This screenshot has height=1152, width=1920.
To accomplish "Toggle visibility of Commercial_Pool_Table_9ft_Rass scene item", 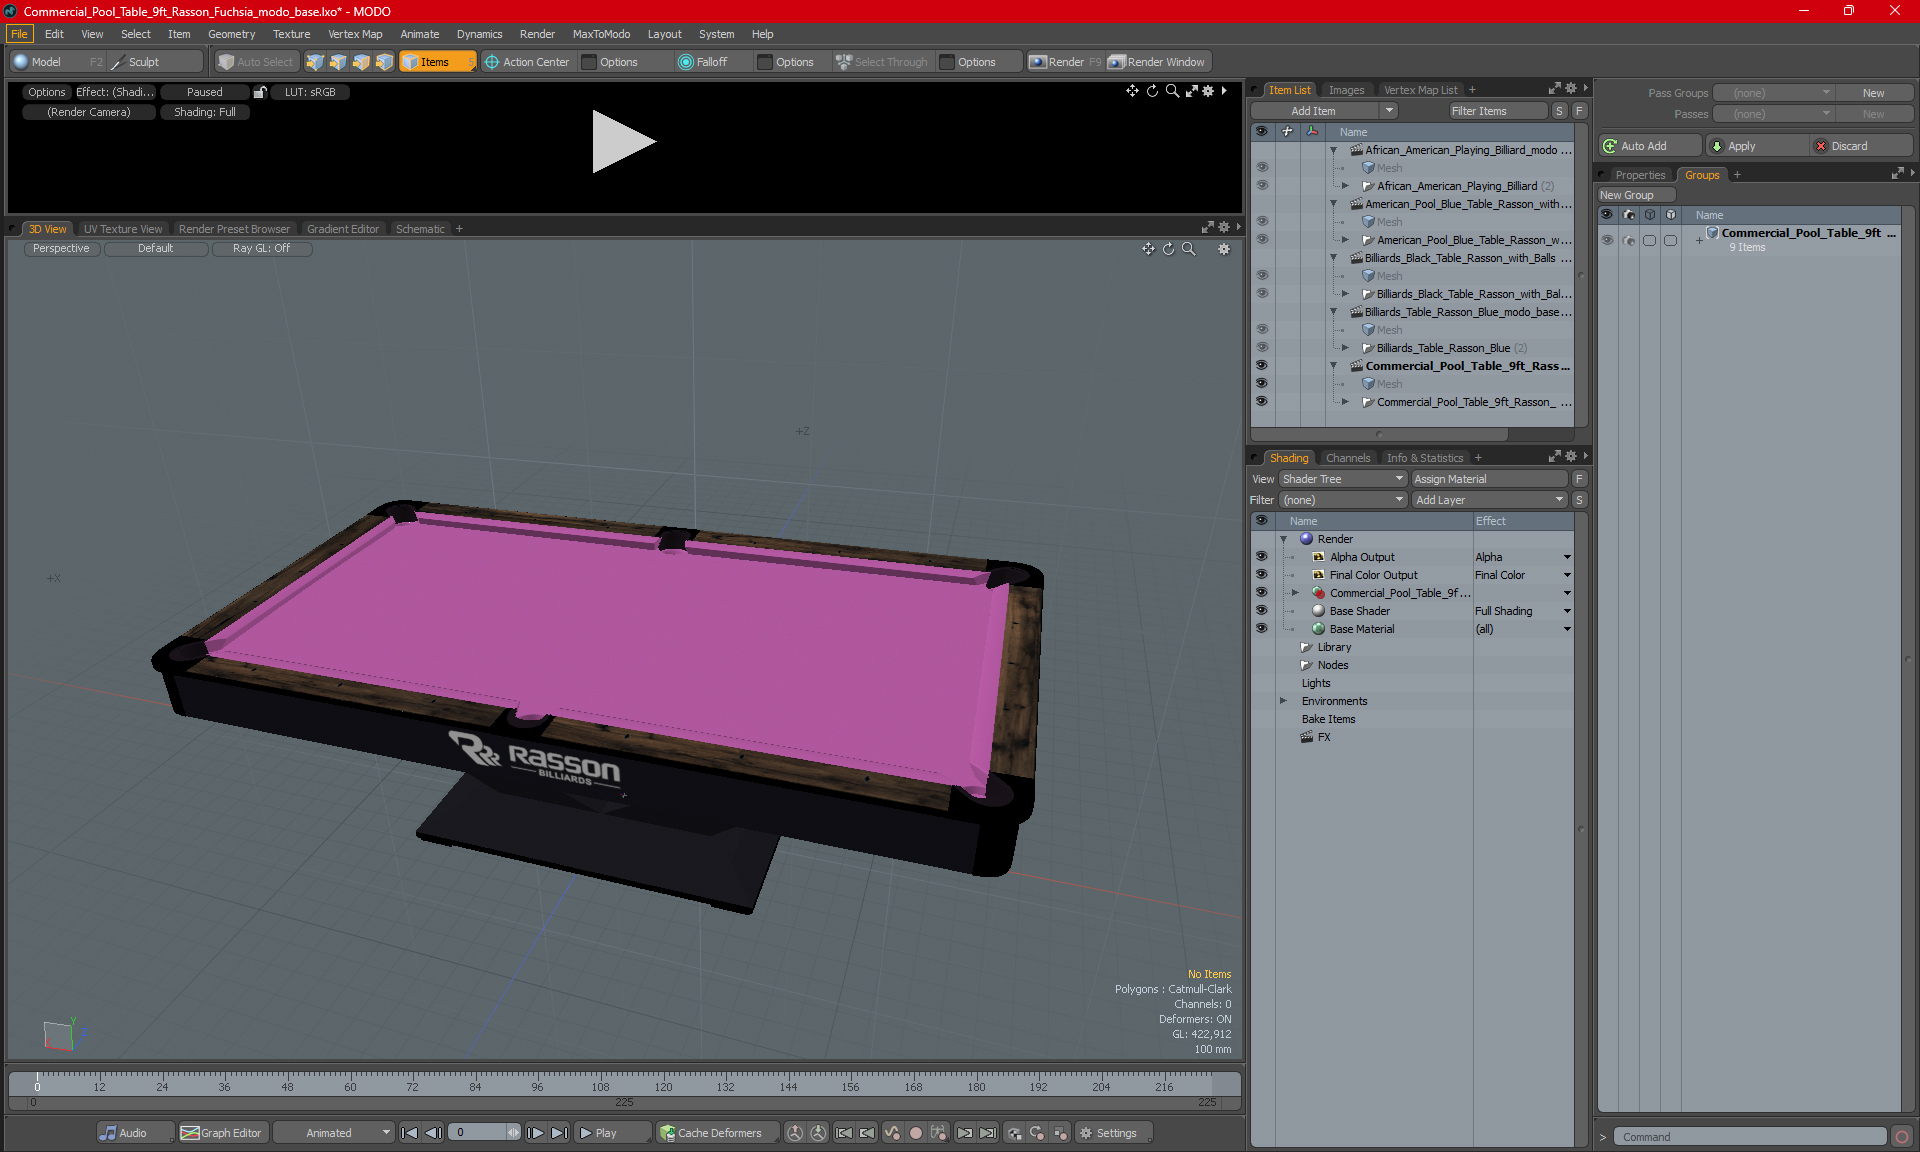I will click(1262, 366).
